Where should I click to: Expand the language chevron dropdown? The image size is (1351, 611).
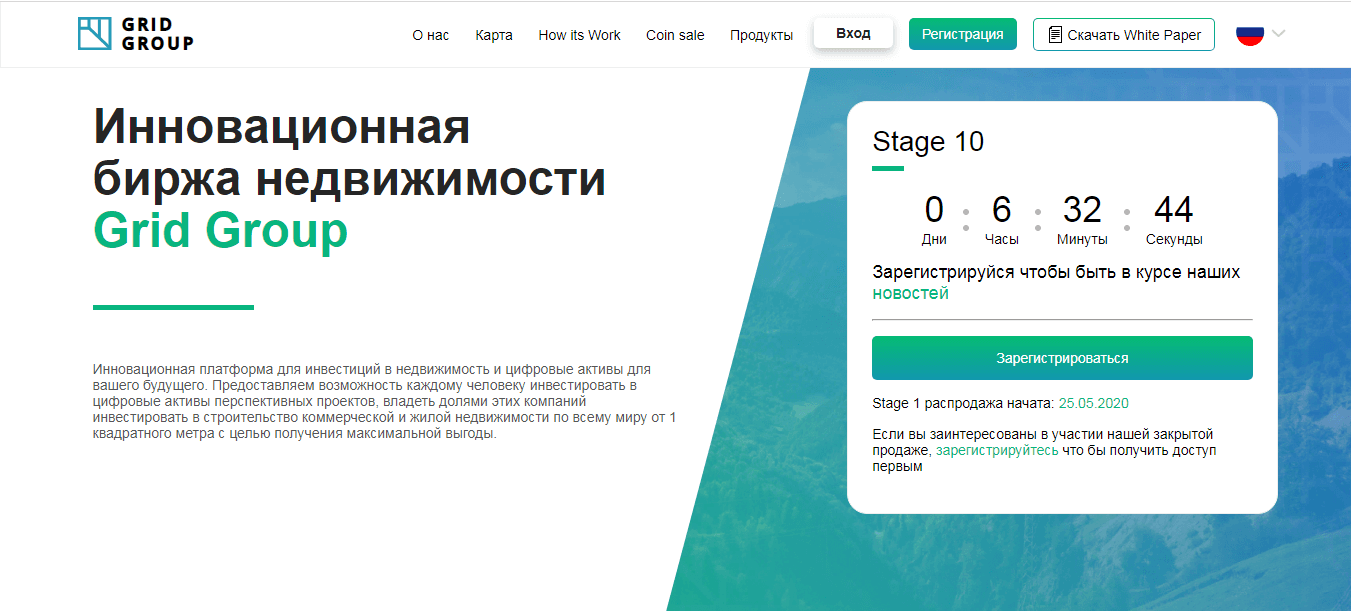click(1278, 34)
